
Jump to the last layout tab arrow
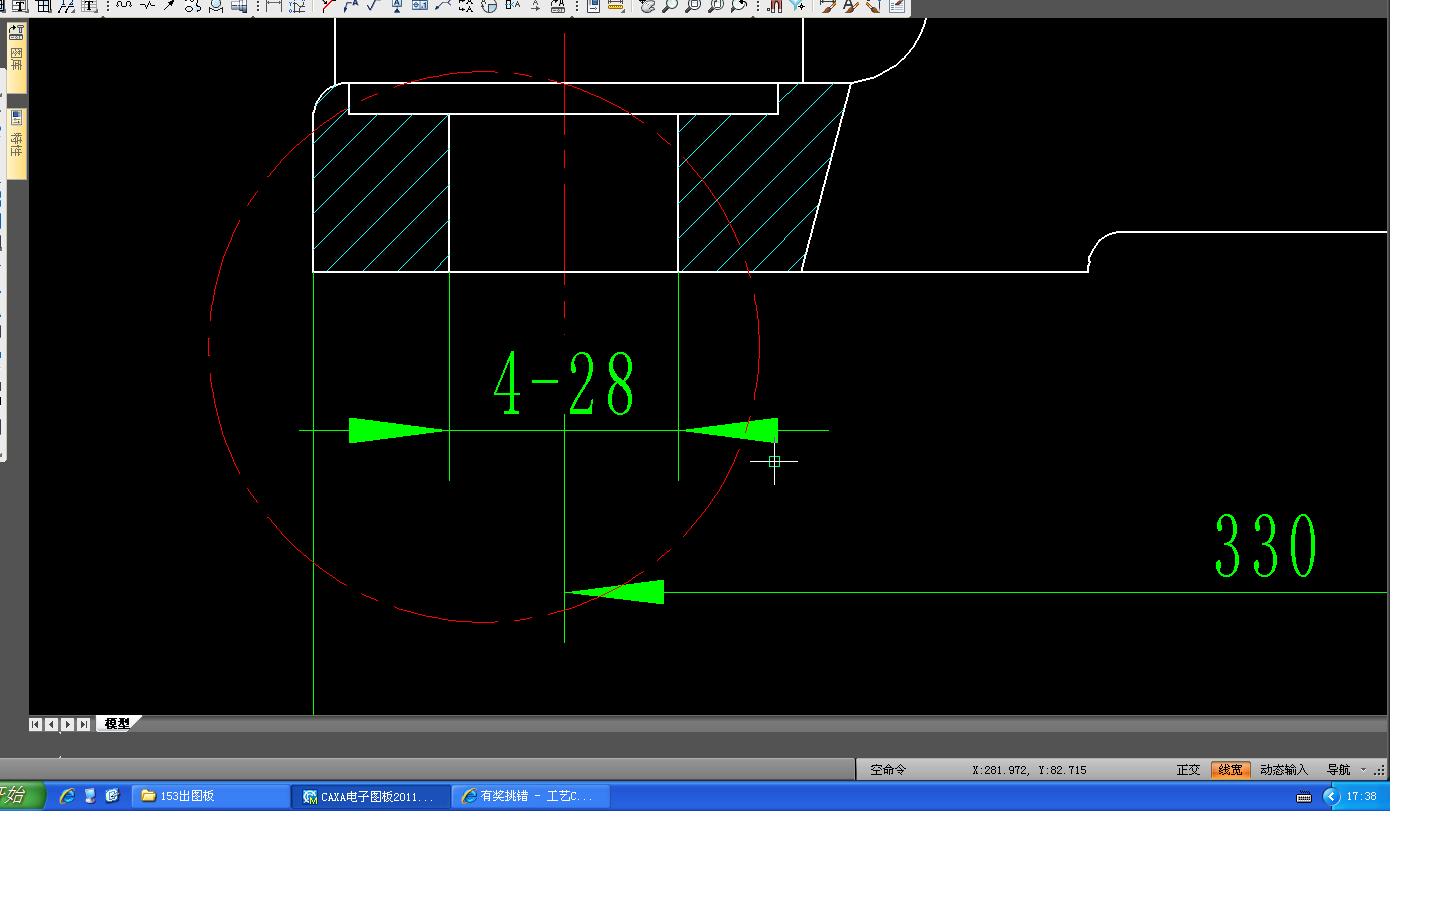click(84, 724)
